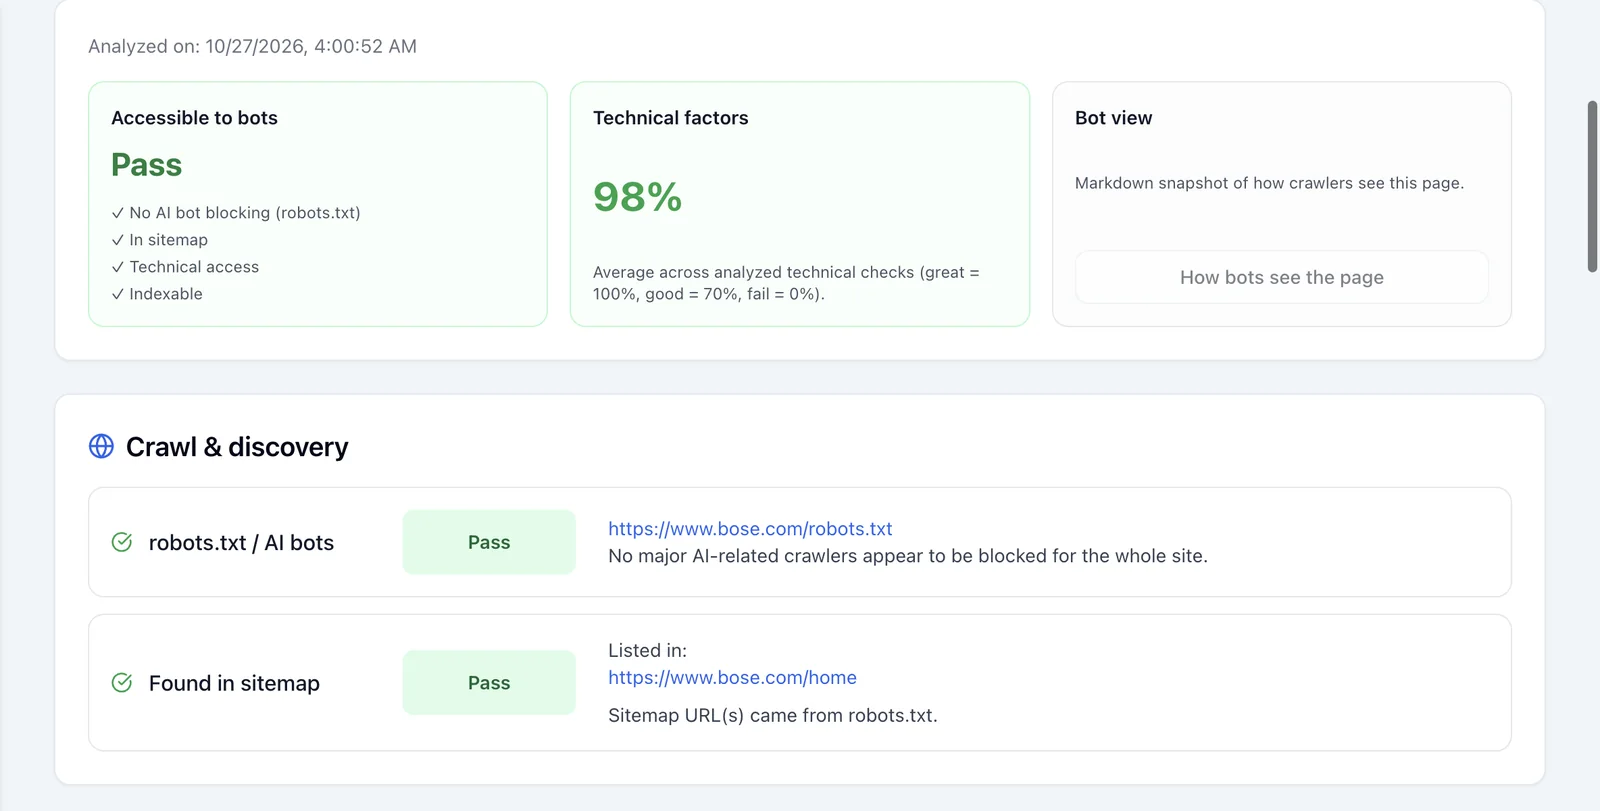Viewport: 1600px width, 811px height.
Task: Click the No major AI-related crawlers message
Action: pos(908,556)
